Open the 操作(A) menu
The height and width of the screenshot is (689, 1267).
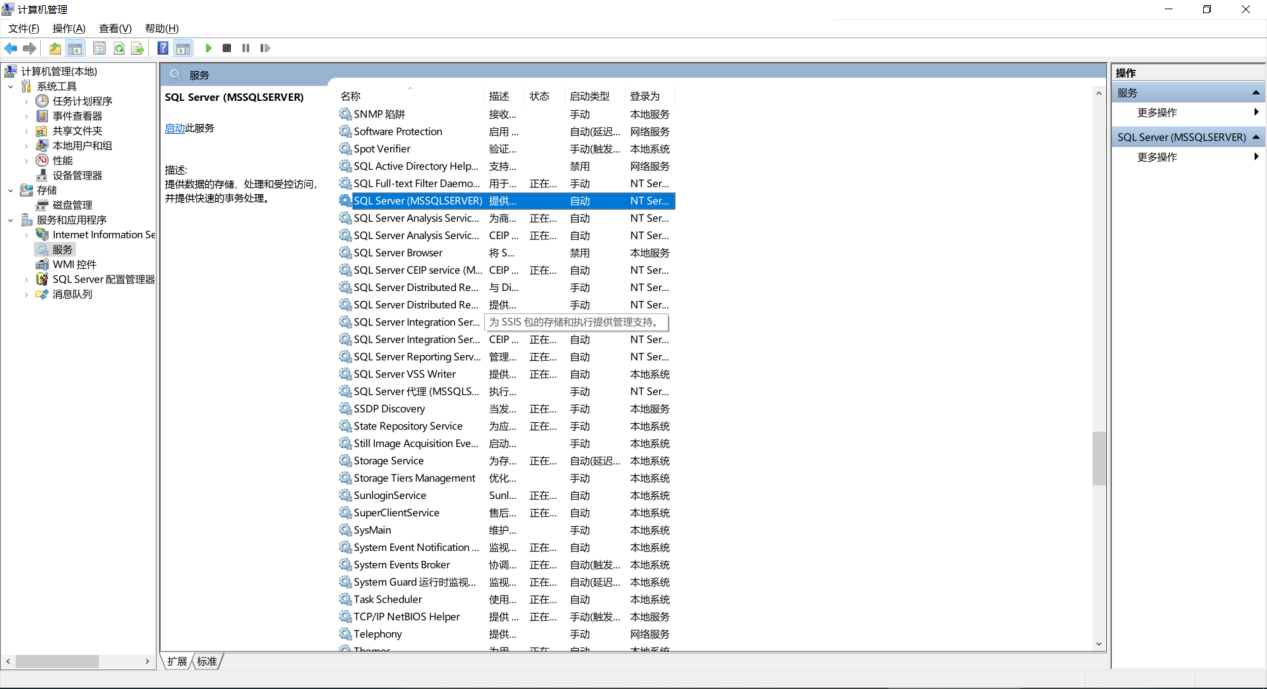pos(69,28)
